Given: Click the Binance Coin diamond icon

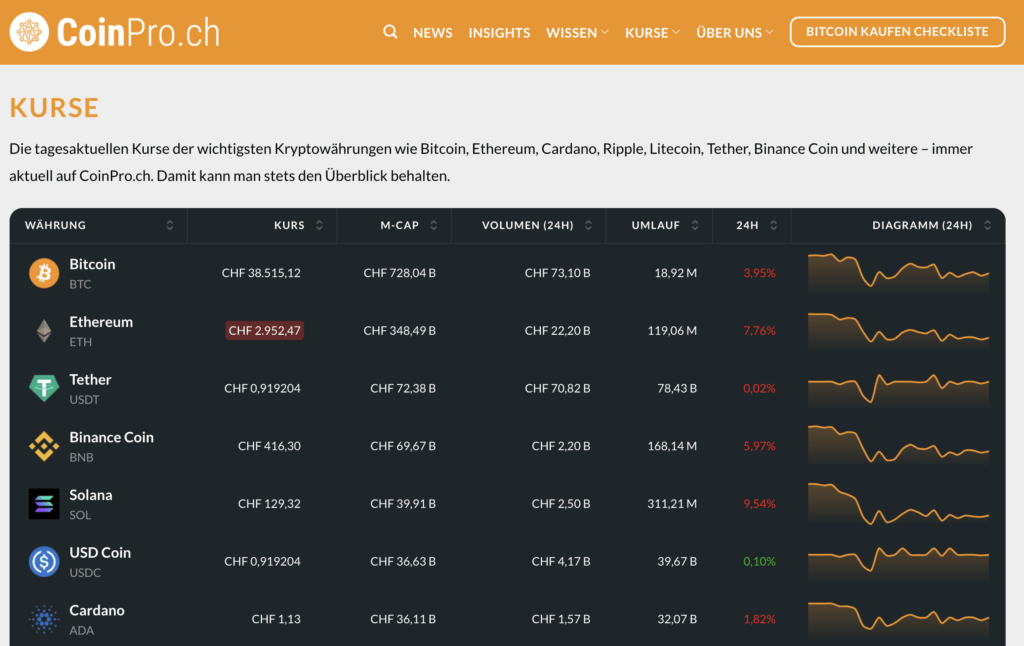Looking at the screenshot, I should pos(43,446).
